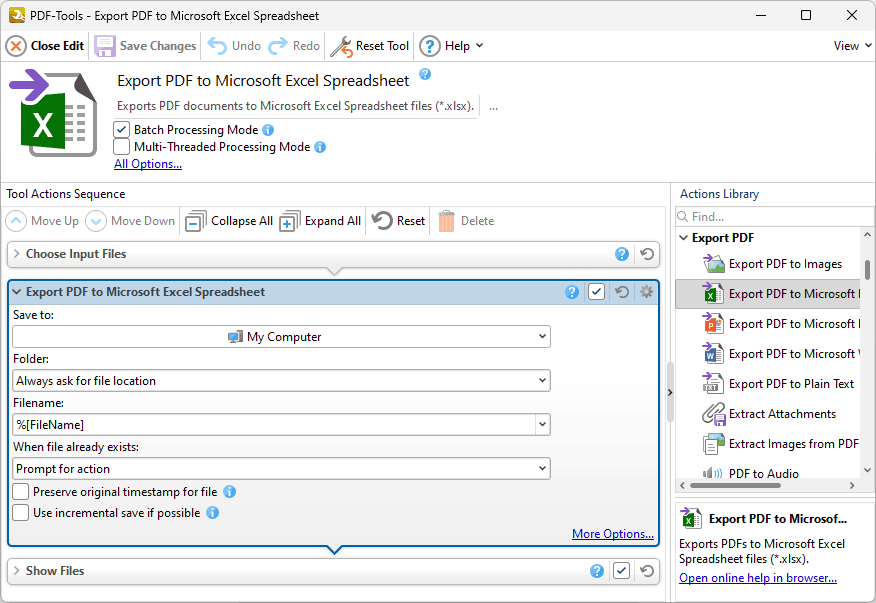The height and width of the screenshot is (603, 876).
Task: Click the help icon beside tool title
Action: (425, 74)
